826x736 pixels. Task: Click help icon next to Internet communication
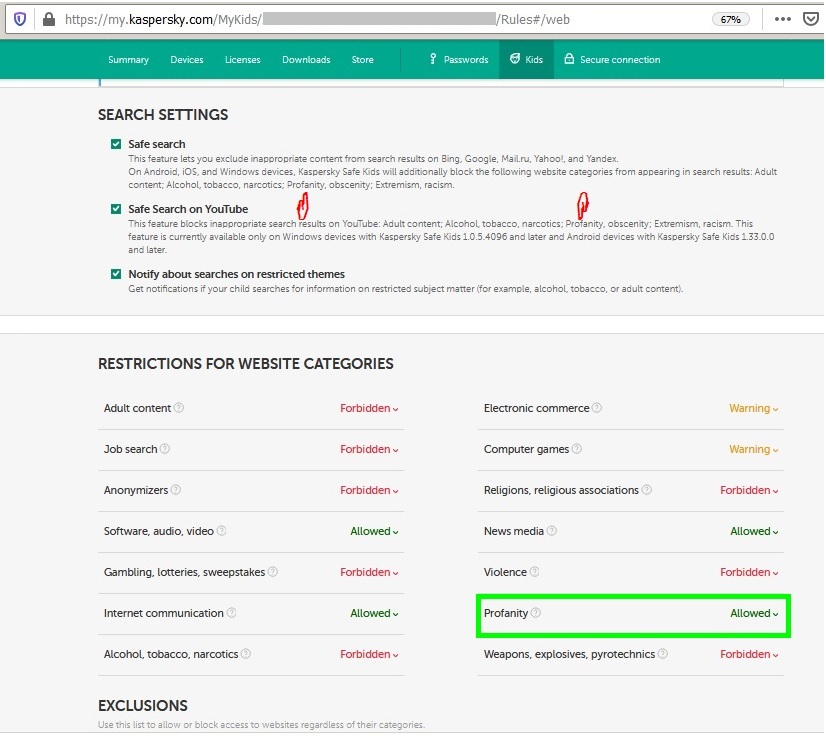pyautogui.click(x=231, y=613)
